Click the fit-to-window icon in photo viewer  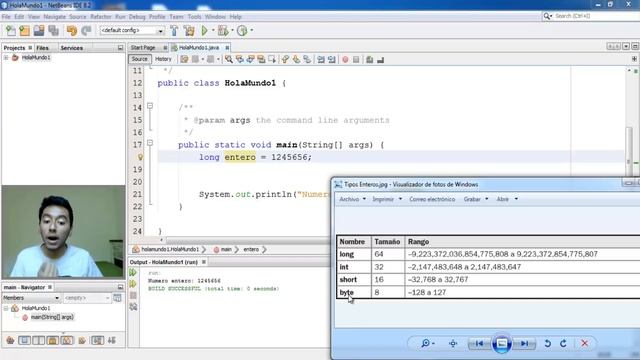453,344
